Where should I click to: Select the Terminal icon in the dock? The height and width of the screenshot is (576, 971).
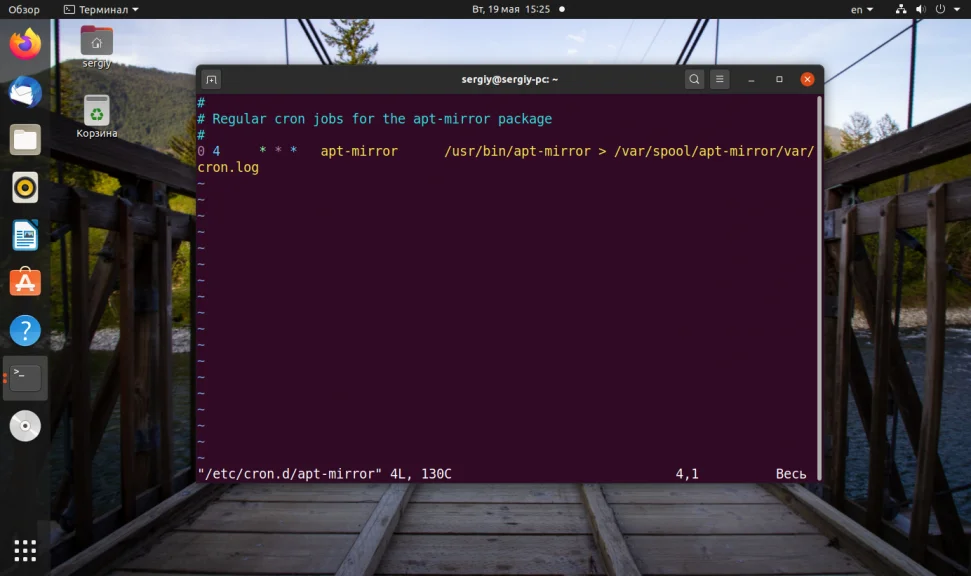click(25, 378)
